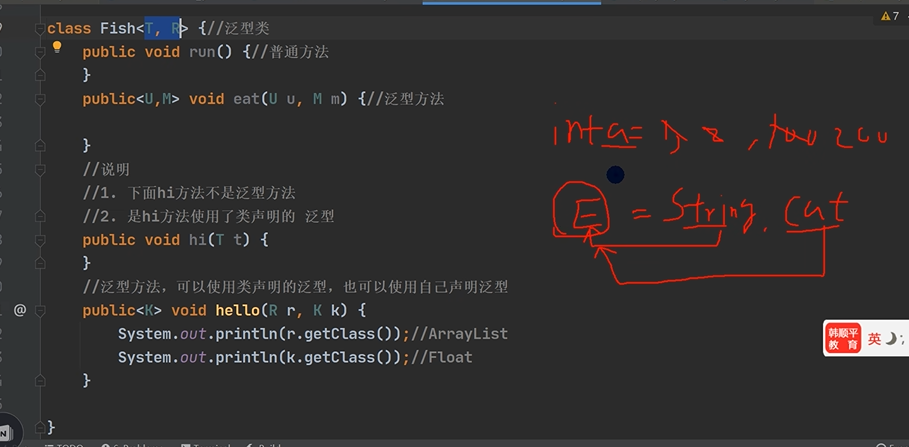Image resolution: width=909 pixels, height=447 pixels.
Task: Click r.getClass() call in first println
Action: (x=340, y=334)
